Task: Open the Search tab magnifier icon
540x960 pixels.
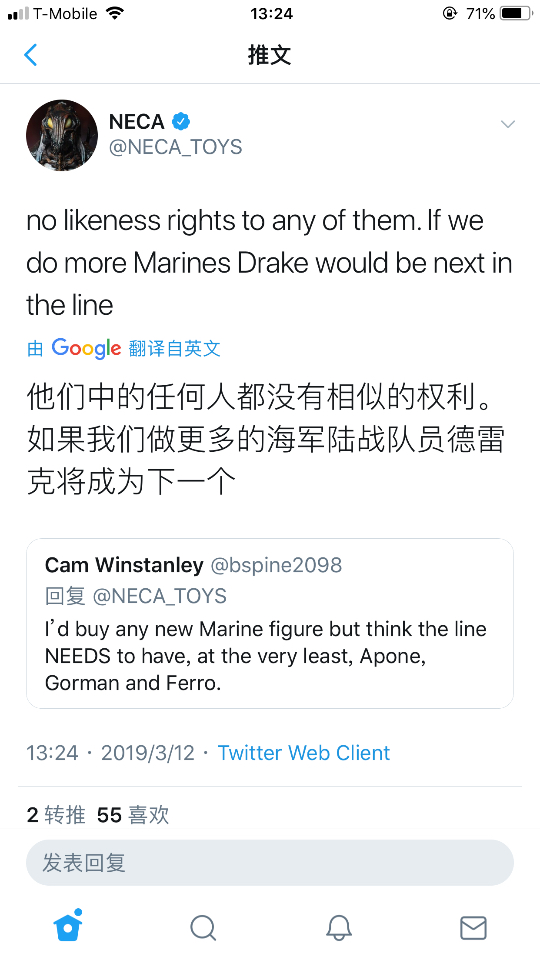Action: coord(203,928)
